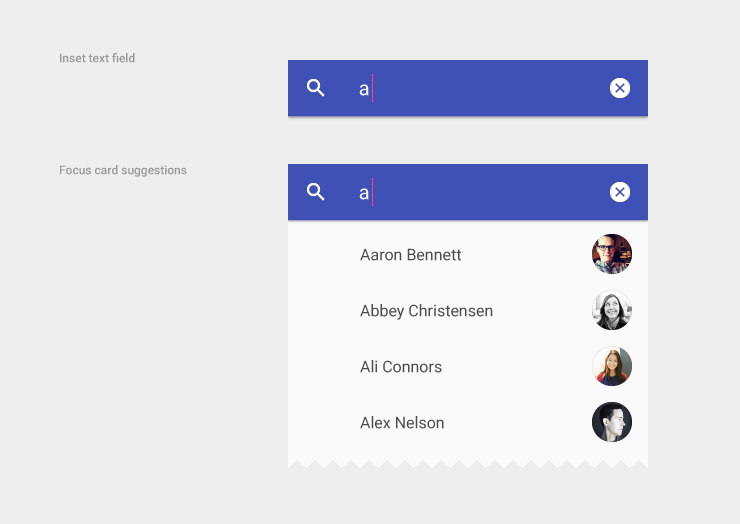Click Aaron Bennett's avatar photo
This screenshot has height=524, width=740.
[612, 254]
